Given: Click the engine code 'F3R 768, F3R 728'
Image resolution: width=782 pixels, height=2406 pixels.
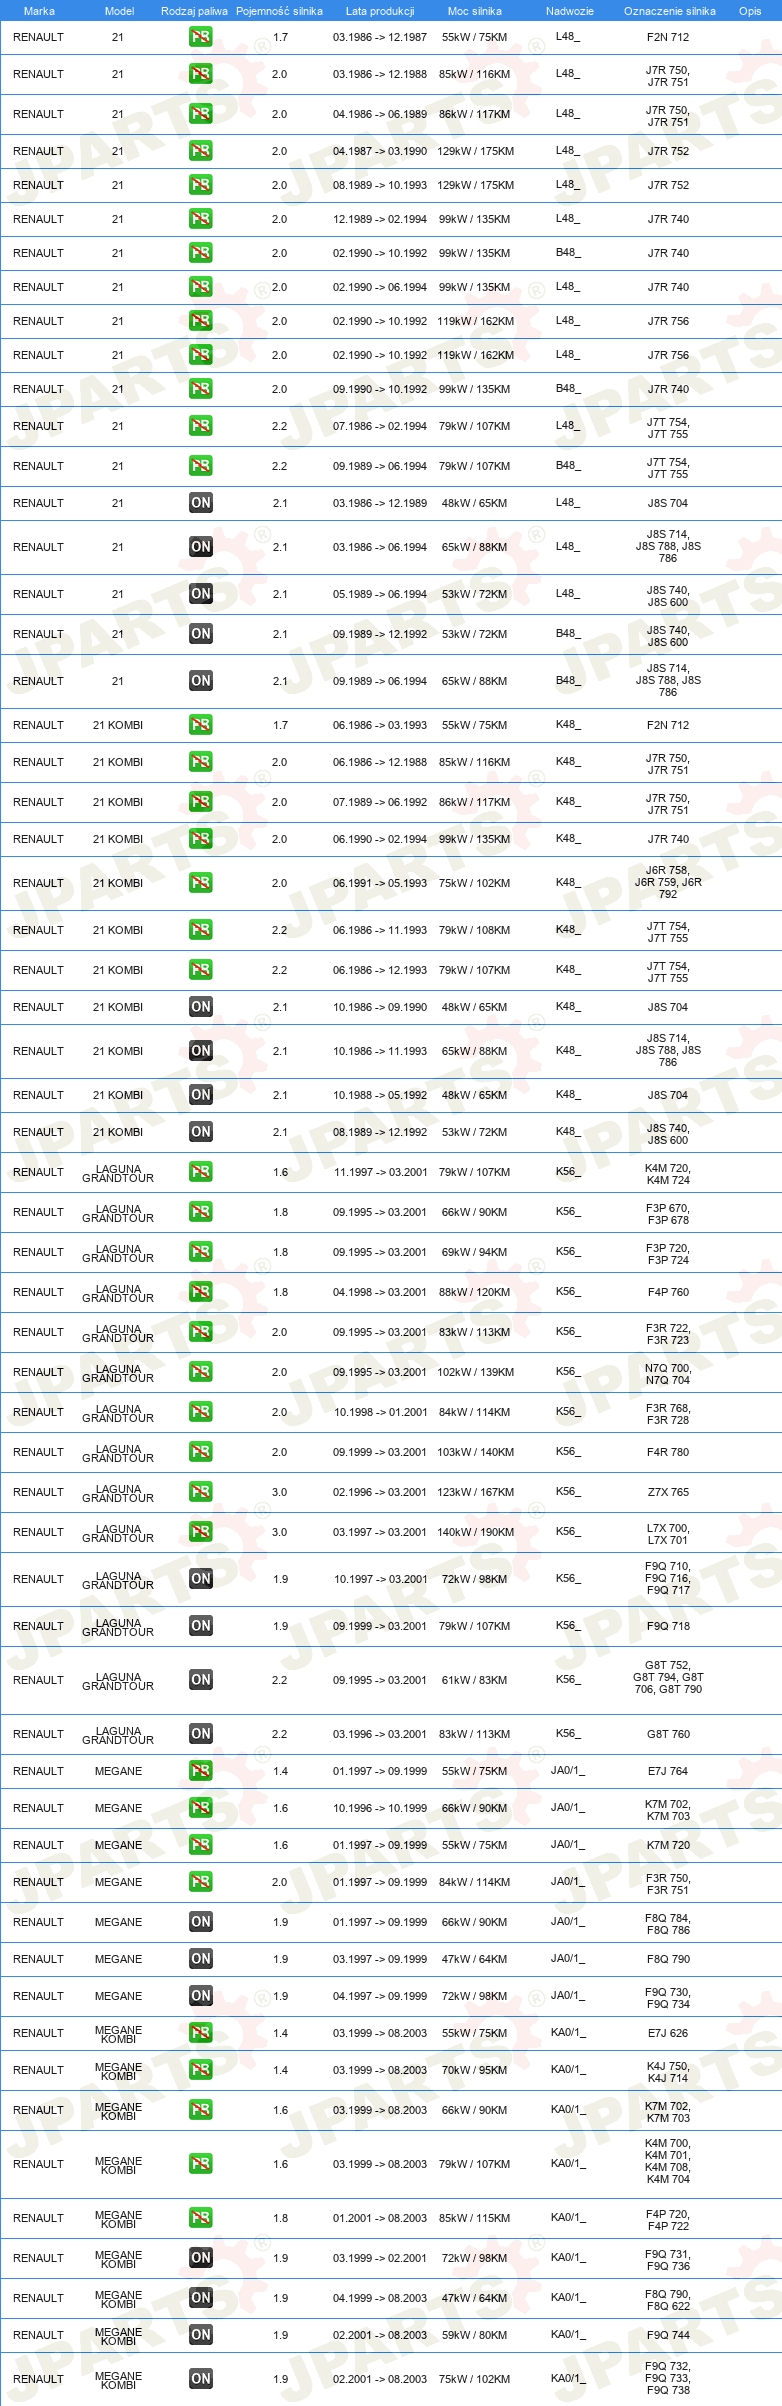Looking at the screenshot, I should pos(668,1414).
